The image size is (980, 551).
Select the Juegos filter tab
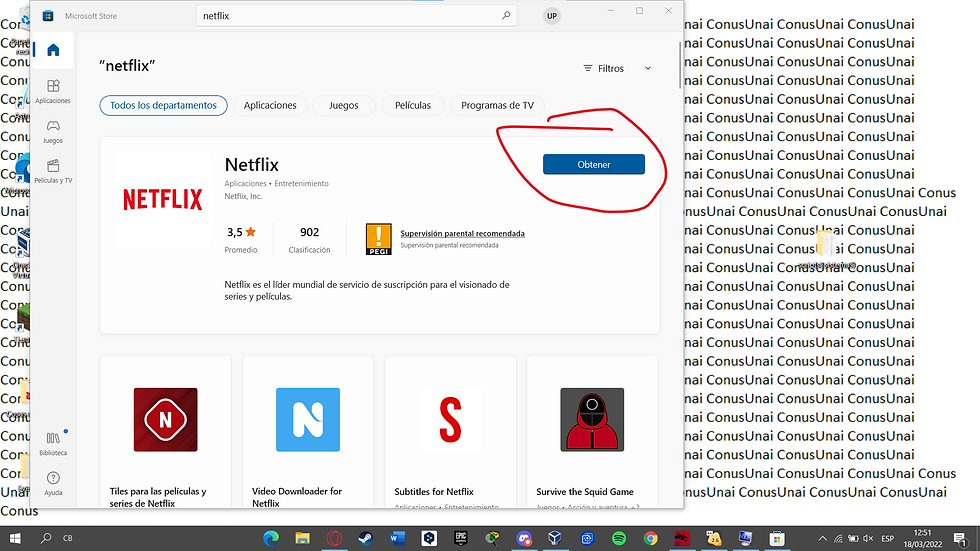click(344, 106)
